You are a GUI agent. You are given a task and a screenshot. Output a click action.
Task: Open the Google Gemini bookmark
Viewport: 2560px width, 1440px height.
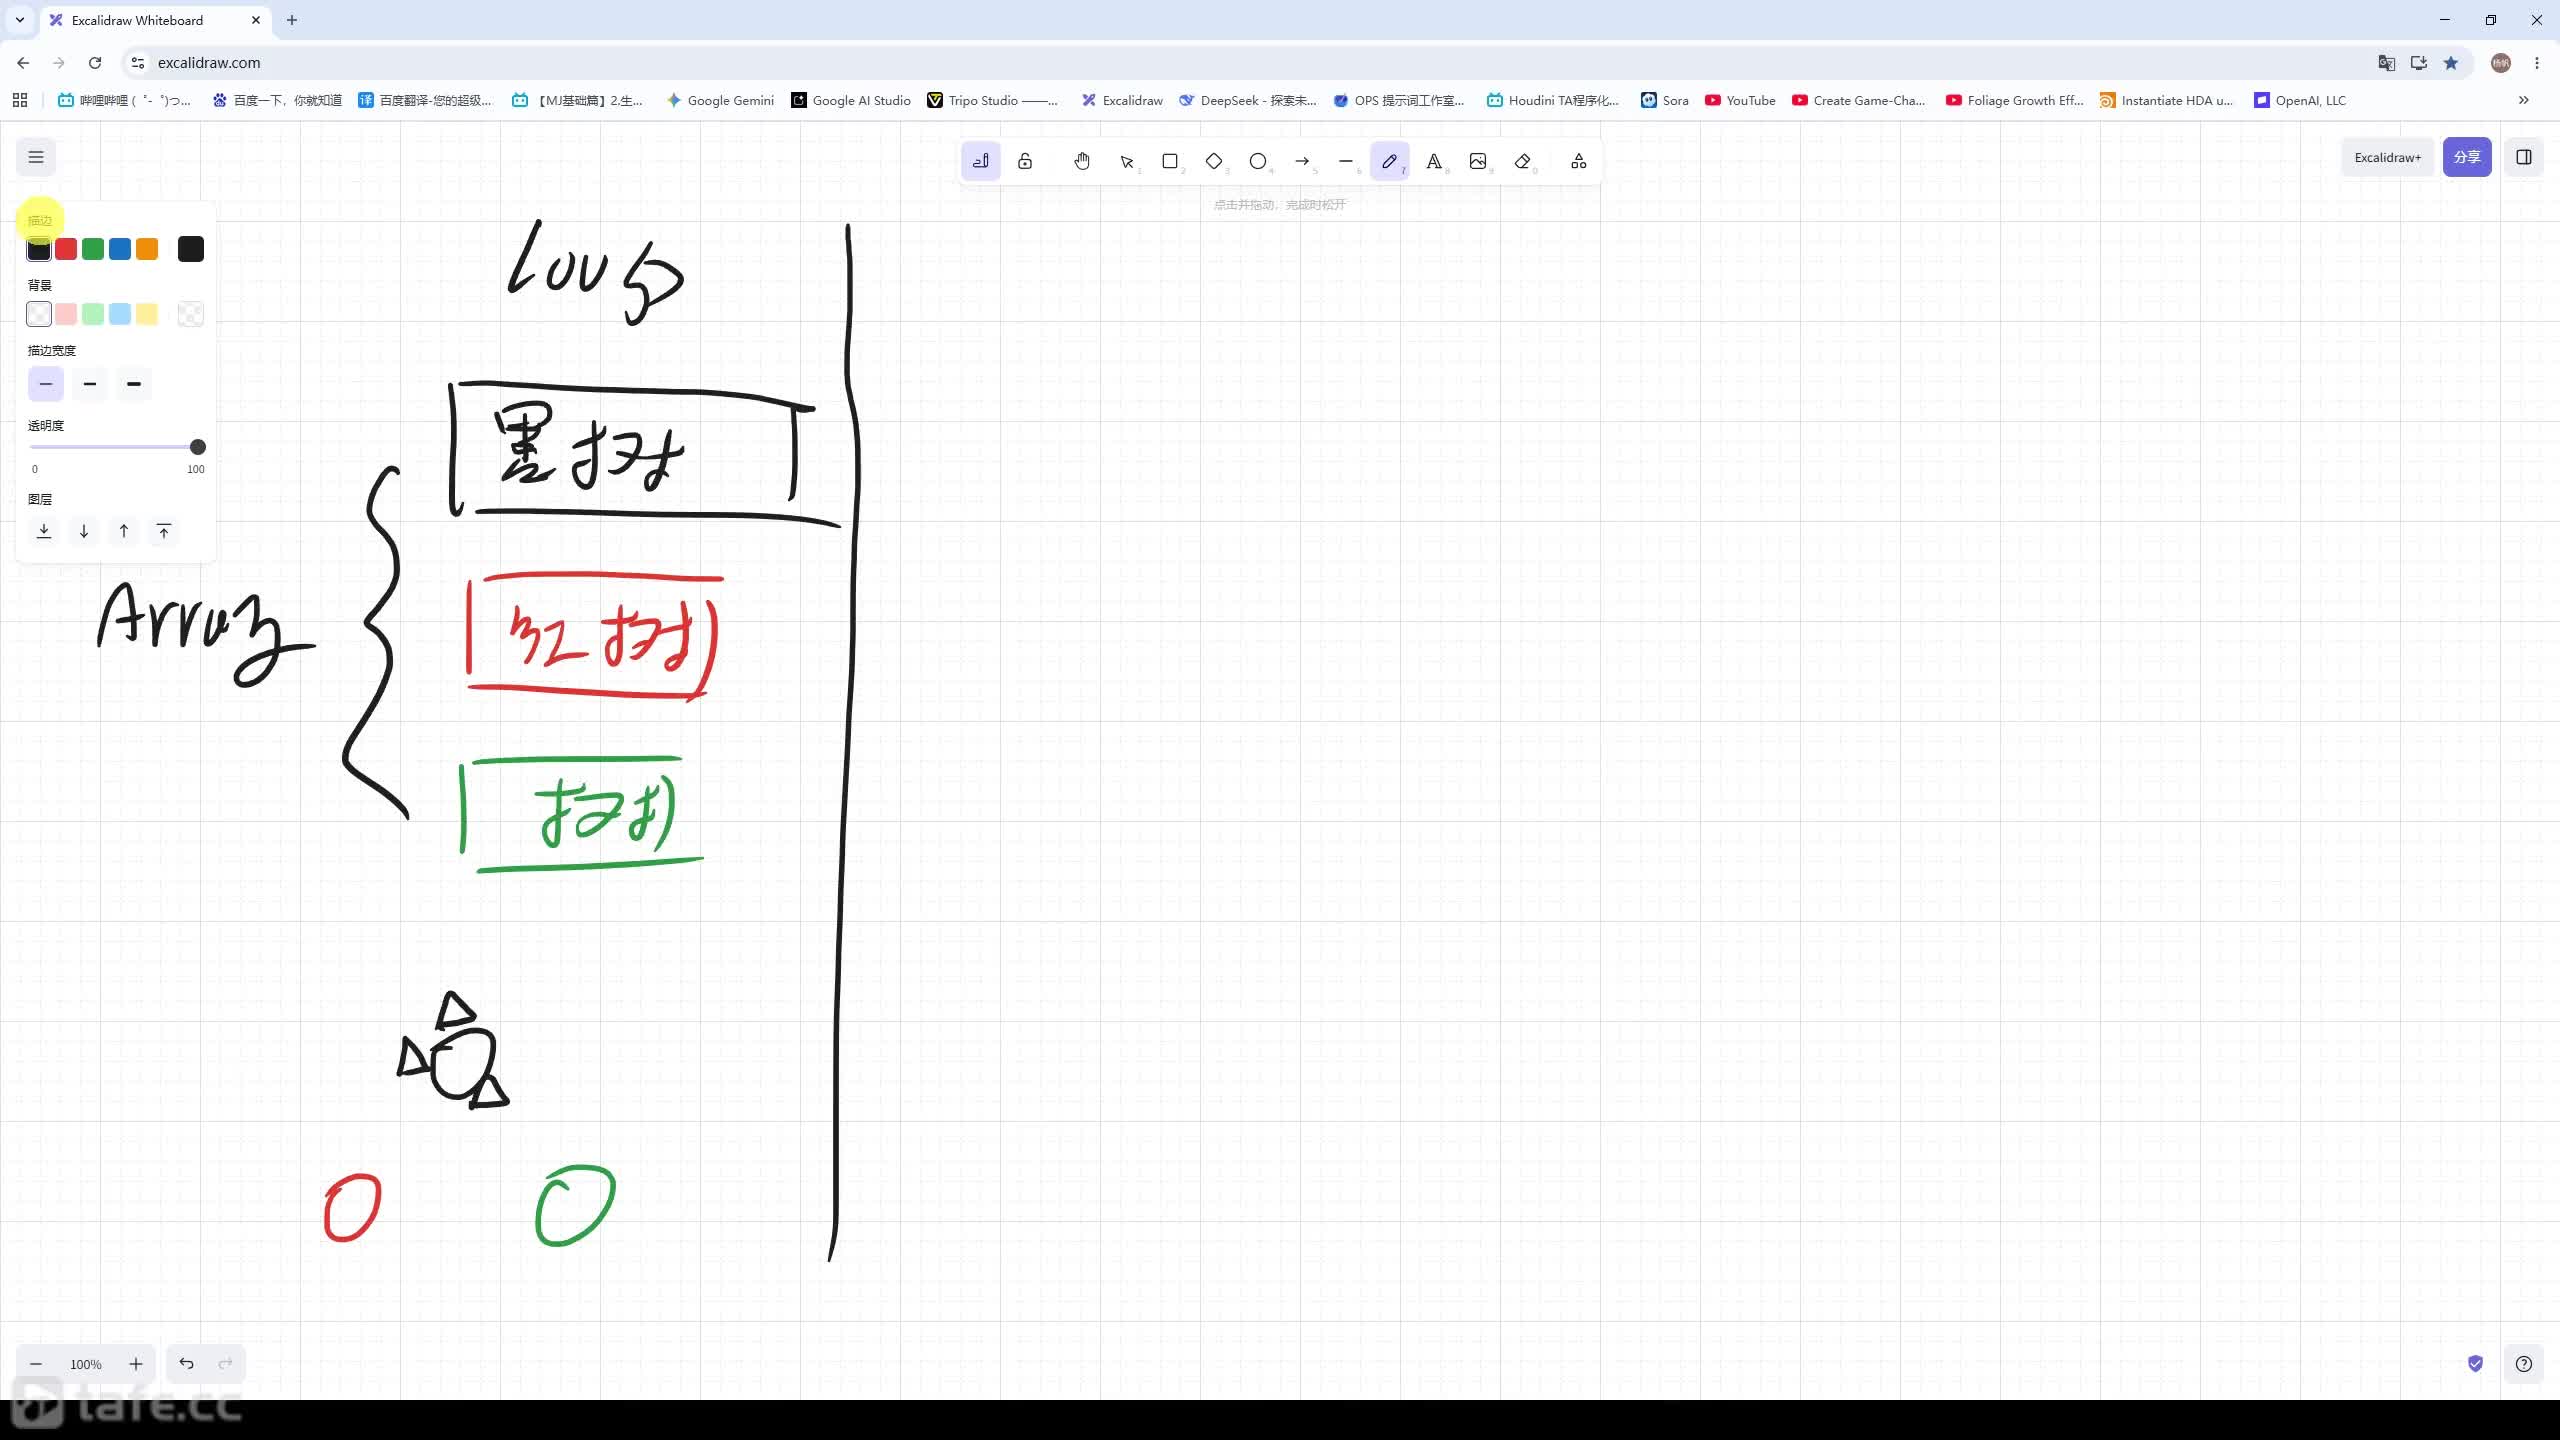click(x=720, y=100)
